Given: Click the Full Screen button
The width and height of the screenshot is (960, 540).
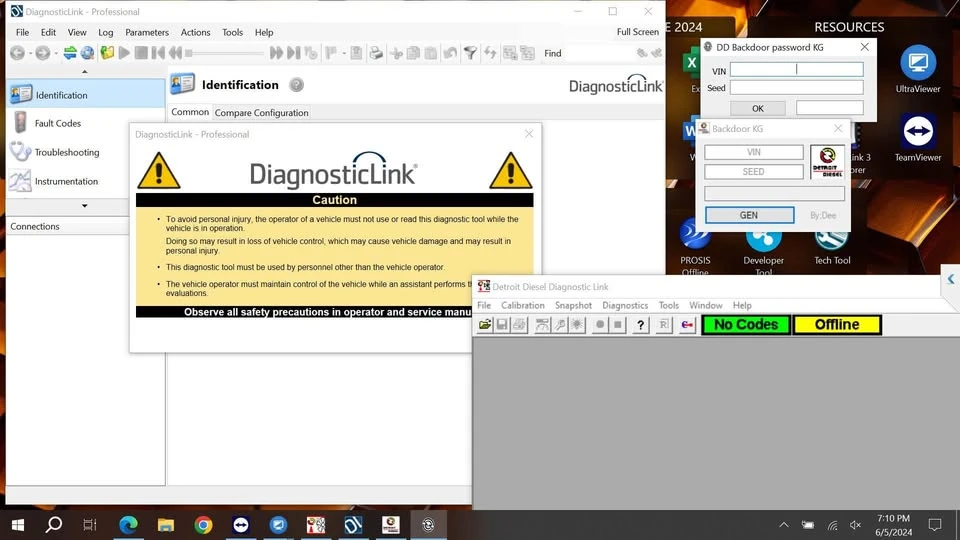Looking at the screenshot, I should click(638, 32).
